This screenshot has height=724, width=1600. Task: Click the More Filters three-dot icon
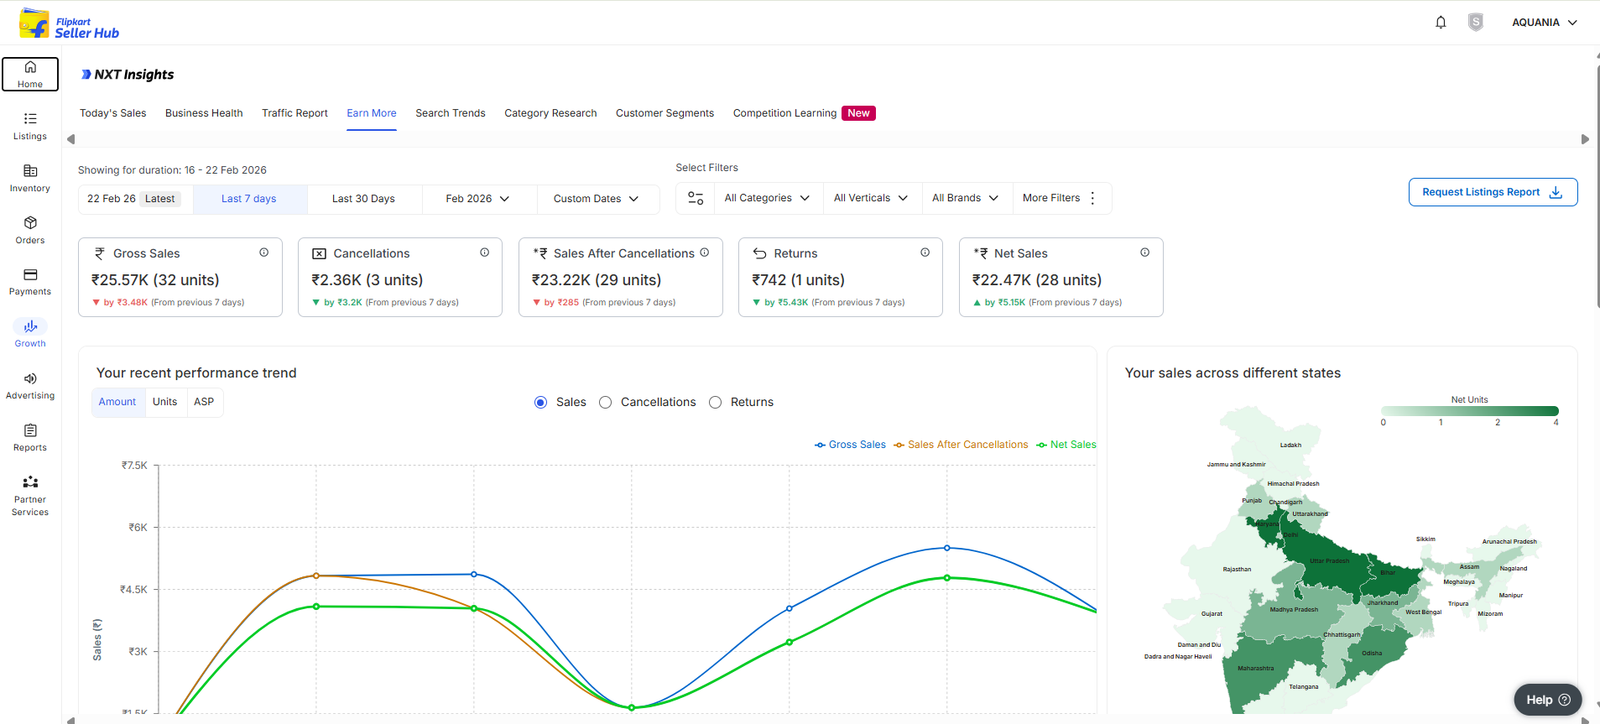pyautogui.click(x=1093, y=198)
